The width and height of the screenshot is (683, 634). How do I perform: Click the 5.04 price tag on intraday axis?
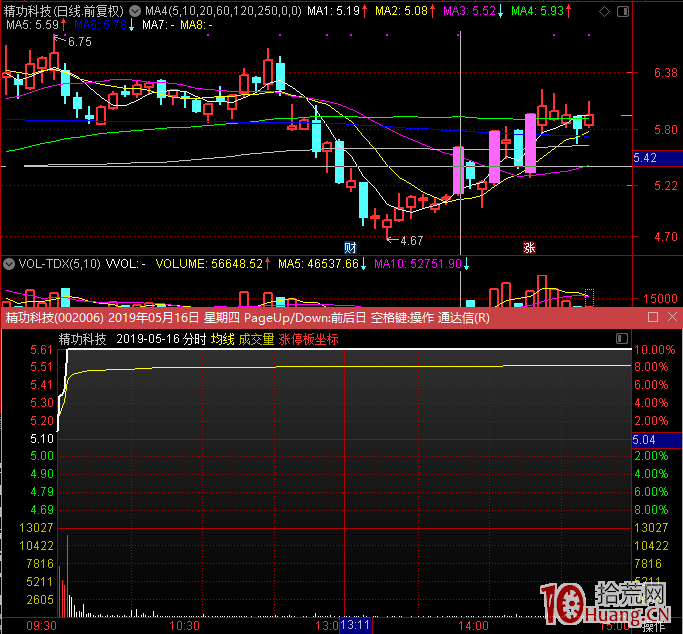656,440
